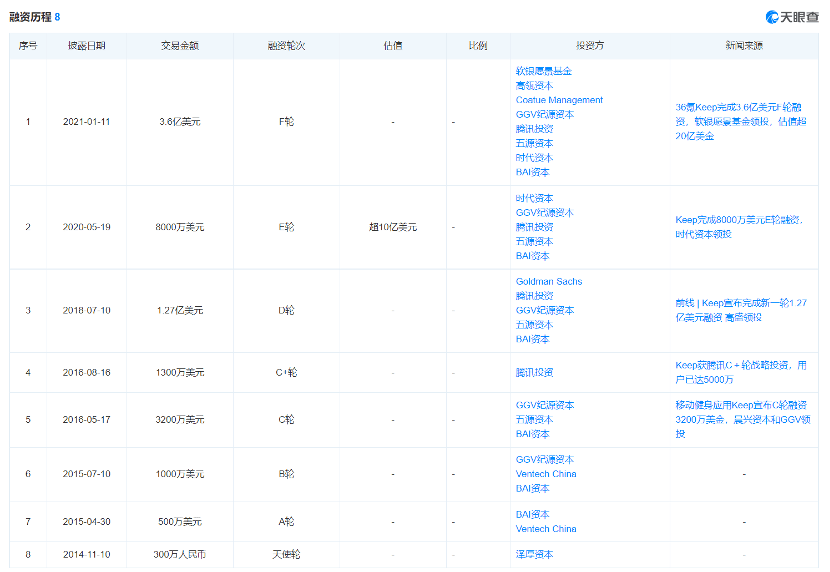Viewport: 830px width, 572px height.
Task: Click the 新闻来源 column header
Action: coord(744,46)
